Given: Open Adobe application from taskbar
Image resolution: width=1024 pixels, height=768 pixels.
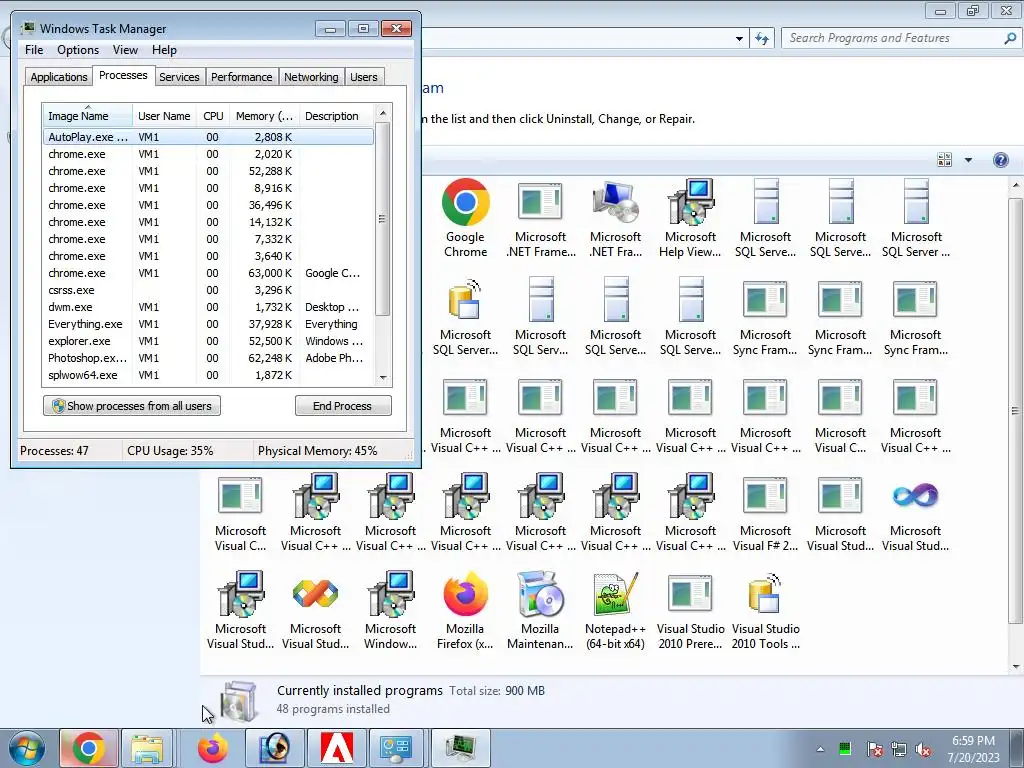Looking at the screenshot, I should 337,748.
